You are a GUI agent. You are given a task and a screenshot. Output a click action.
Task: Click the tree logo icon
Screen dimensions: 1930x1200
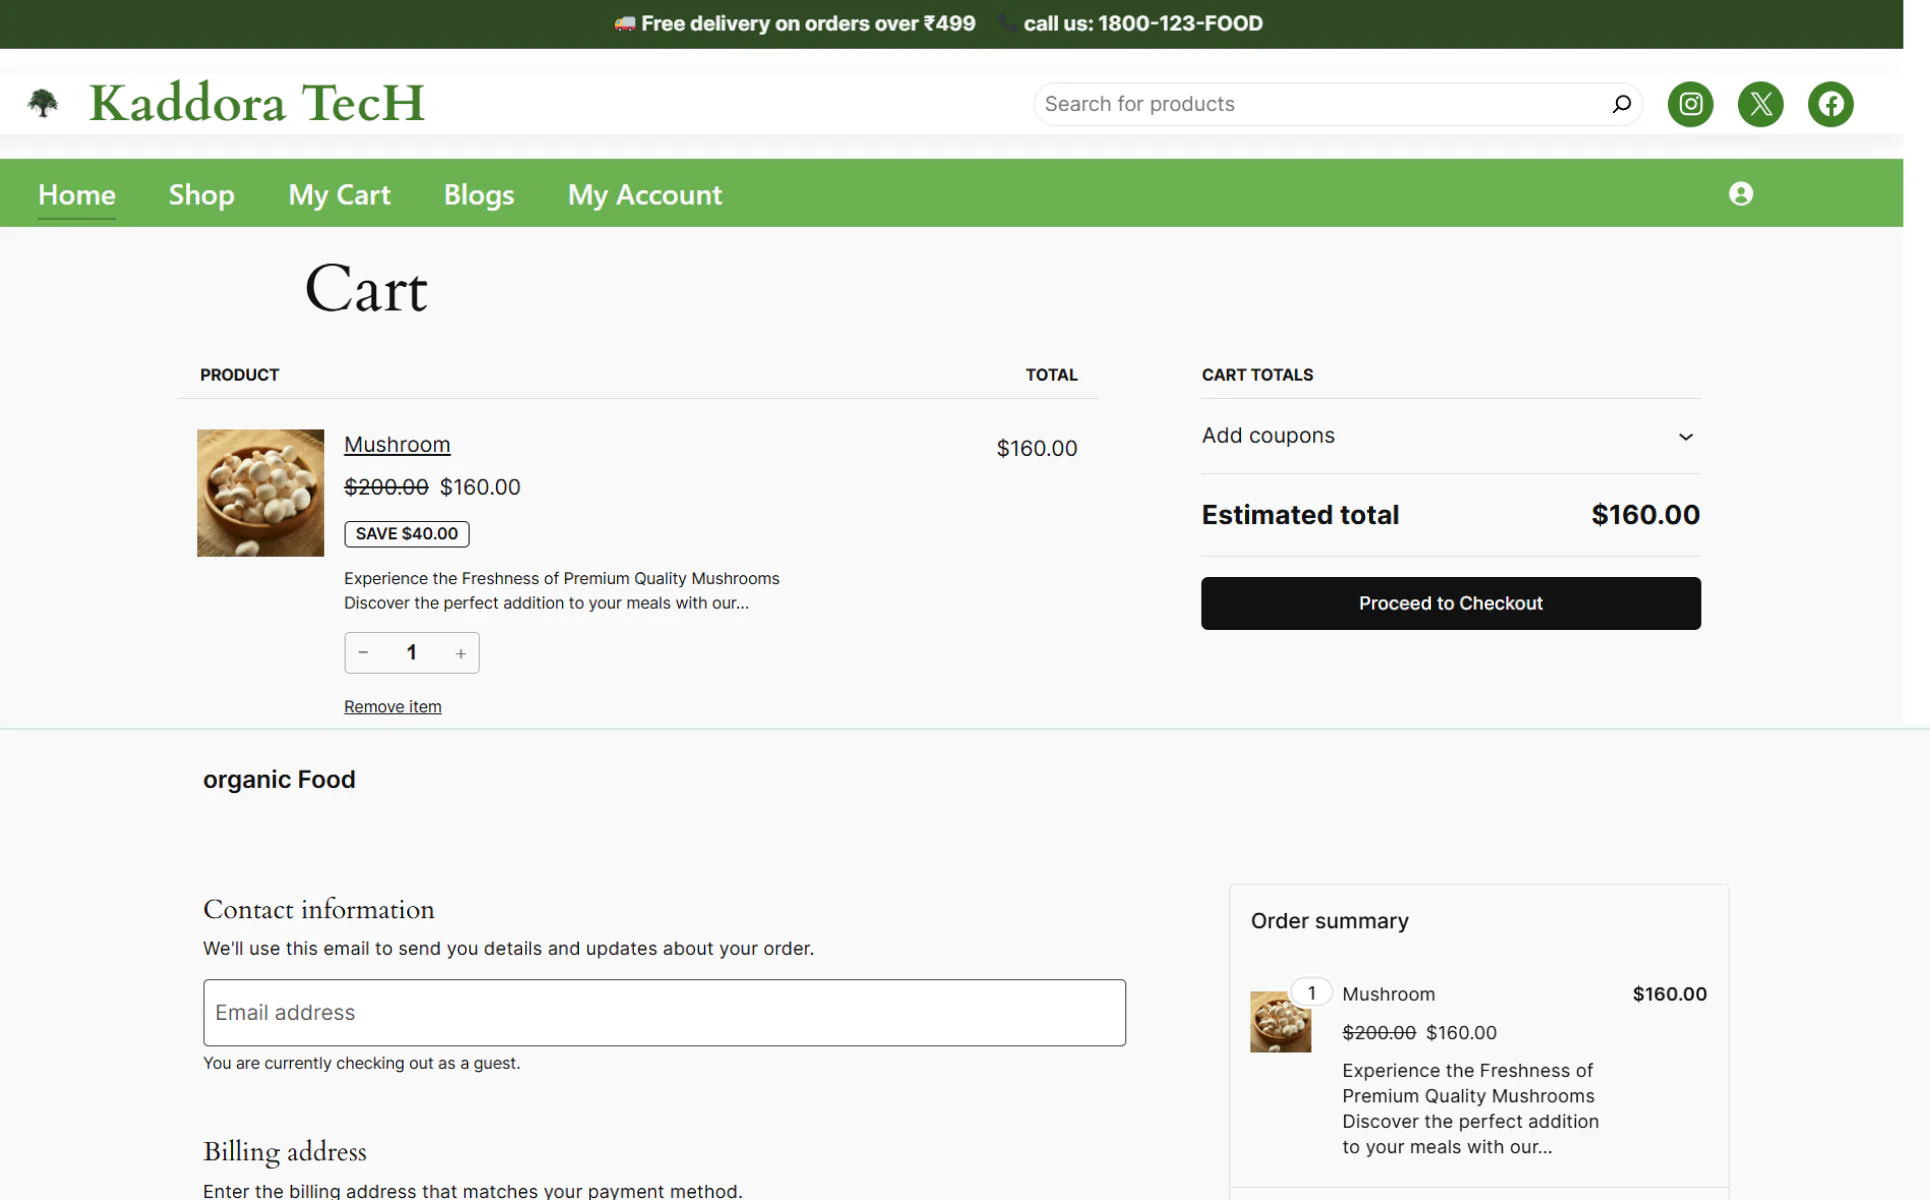click(43, 103)
